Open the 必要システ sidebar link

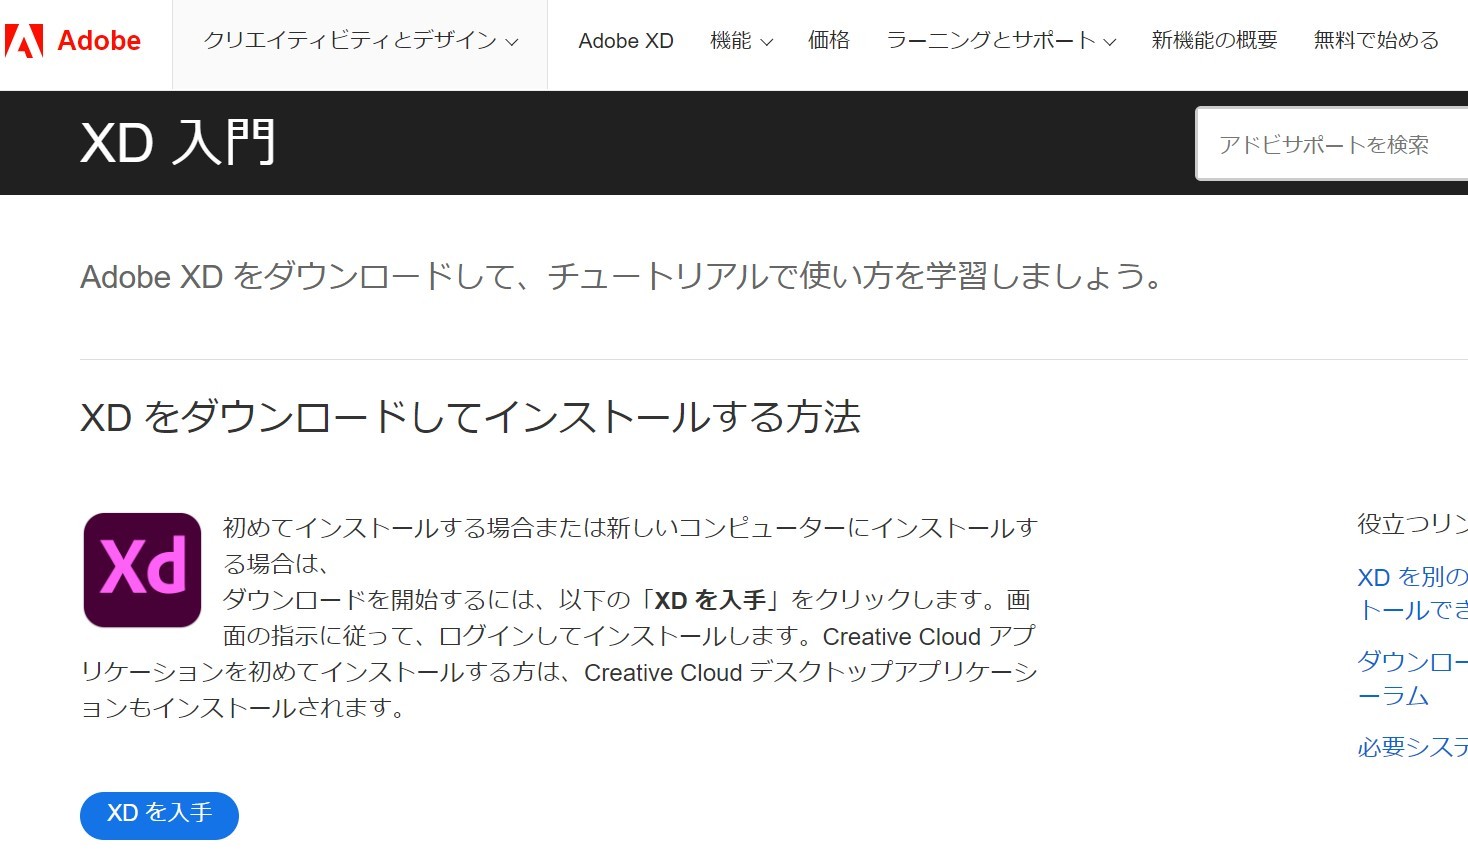[x=1412, y=747]
